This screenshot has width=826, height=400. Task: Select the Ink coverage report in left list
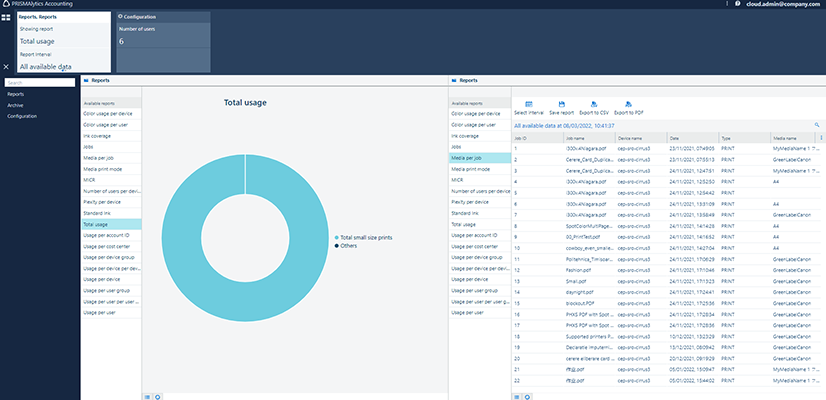point(96,136)
